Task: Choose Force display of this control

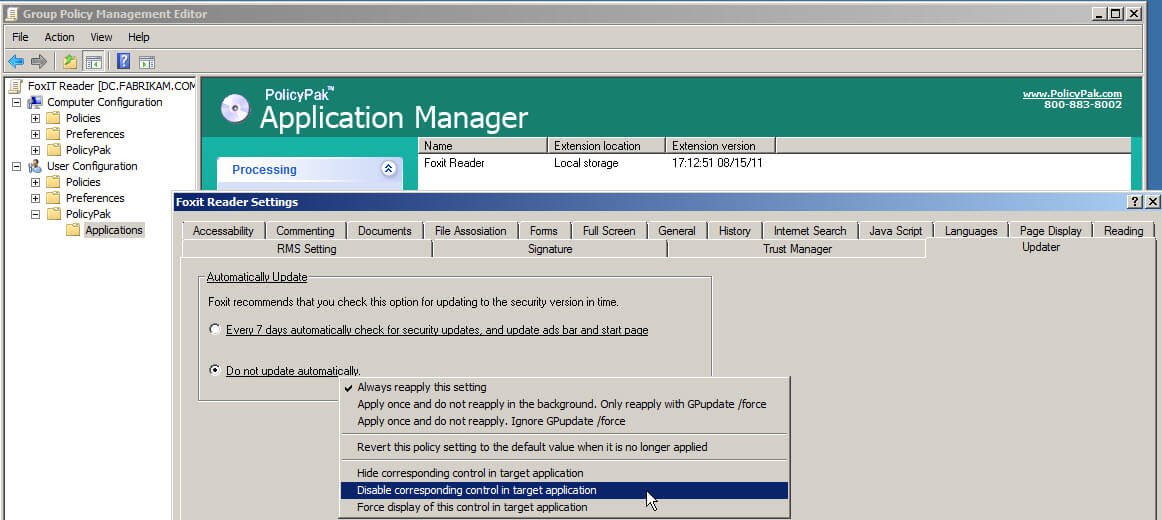Action: coord(564,507)
